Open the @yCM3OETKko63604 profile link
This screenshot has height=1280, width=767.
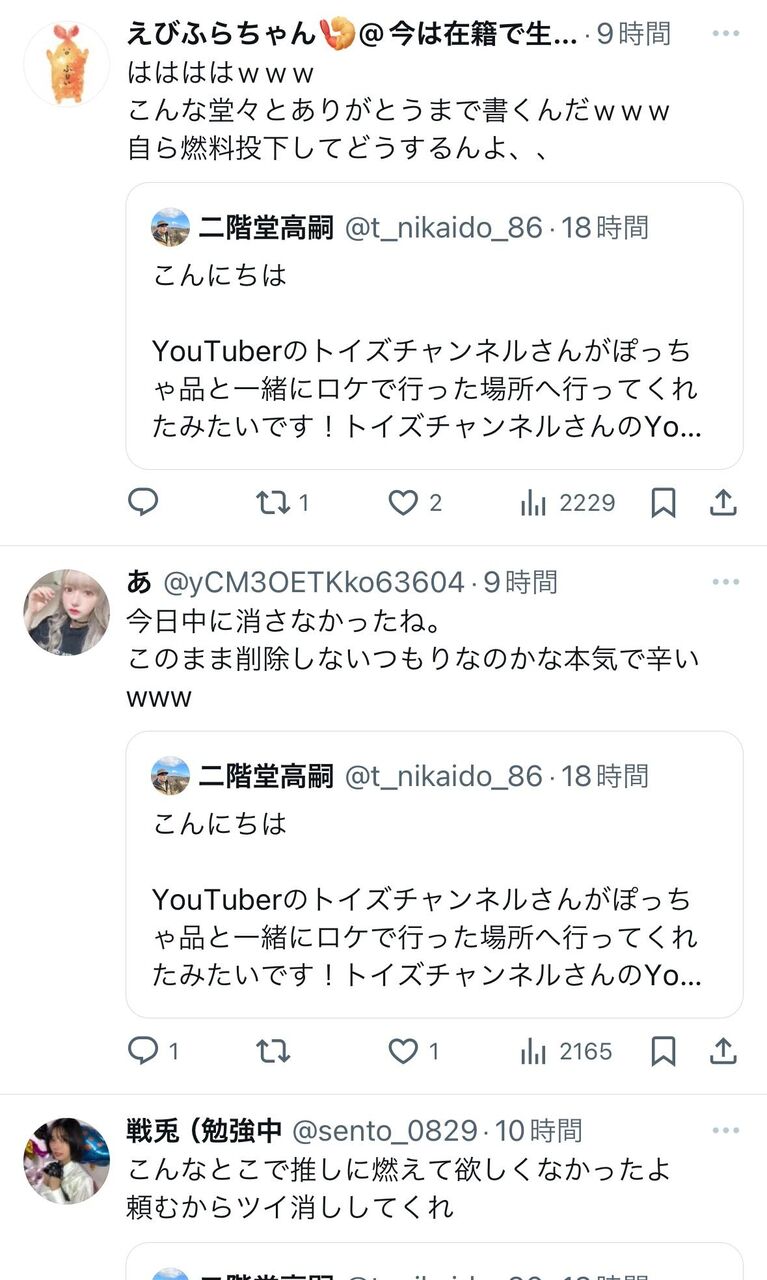coord(313,582)
